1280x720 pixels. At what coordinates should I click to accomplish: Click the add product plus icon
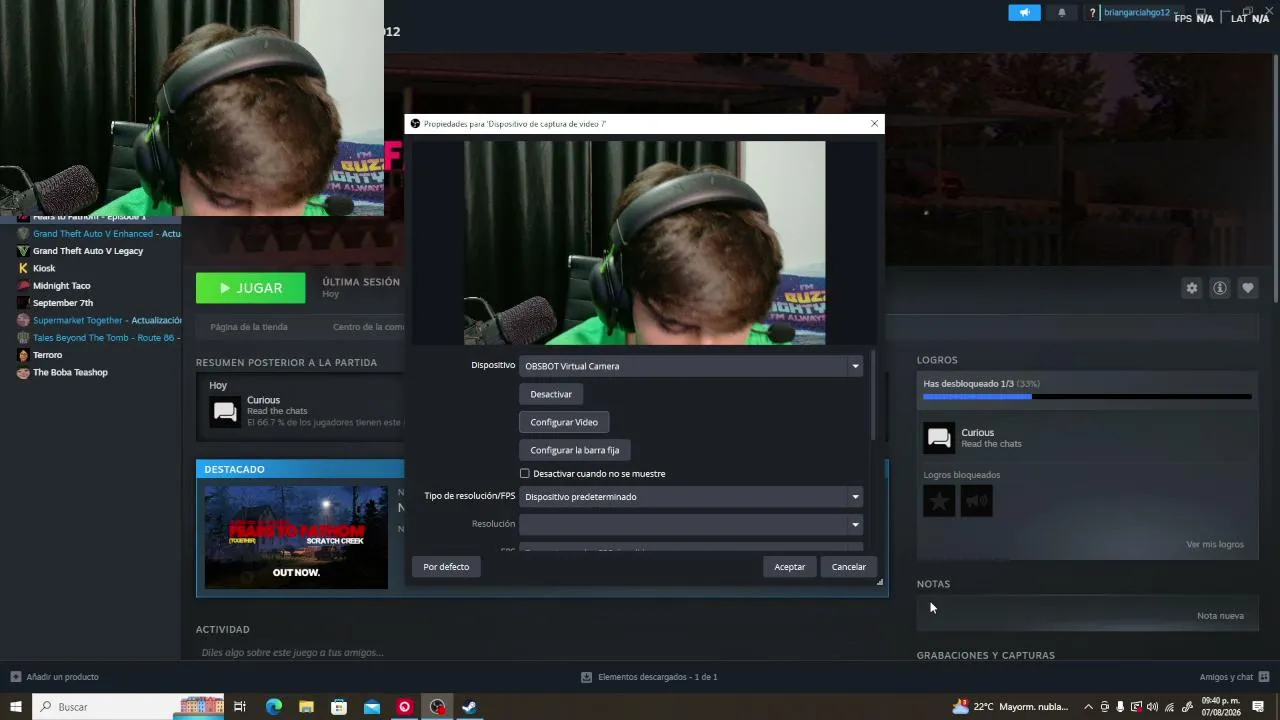click(15, 677)
